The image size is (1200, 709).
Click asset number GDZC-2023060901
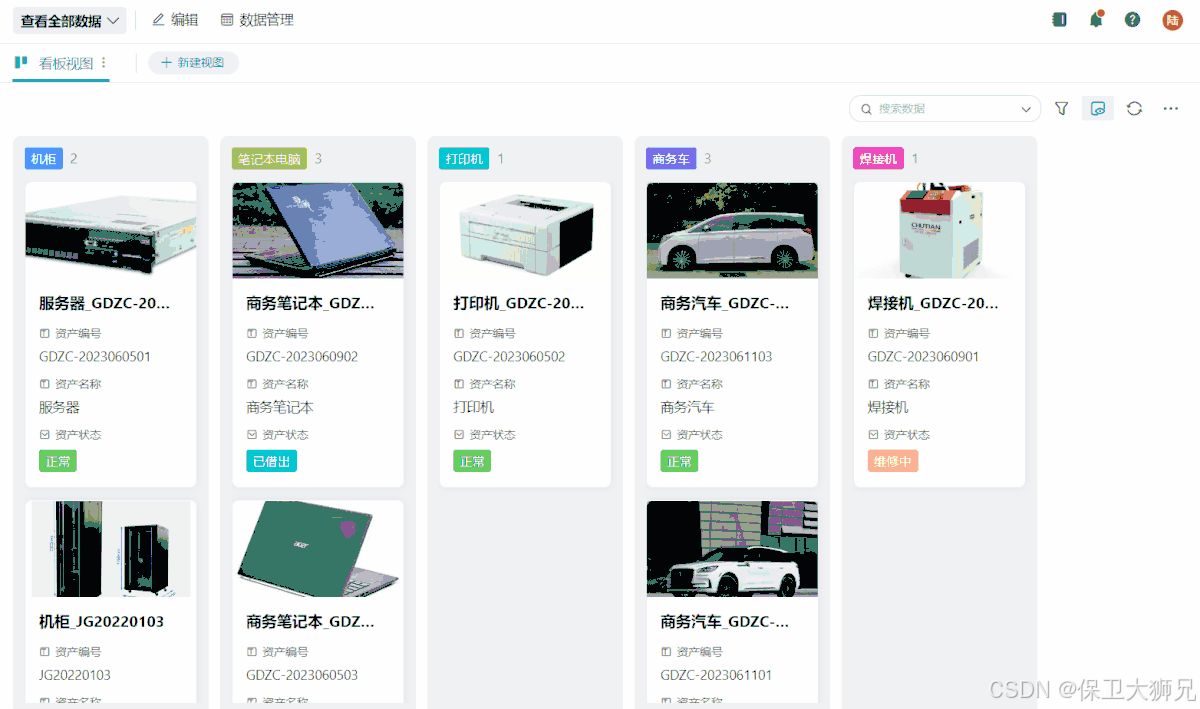pyautogui.click(x=923, y=357)
